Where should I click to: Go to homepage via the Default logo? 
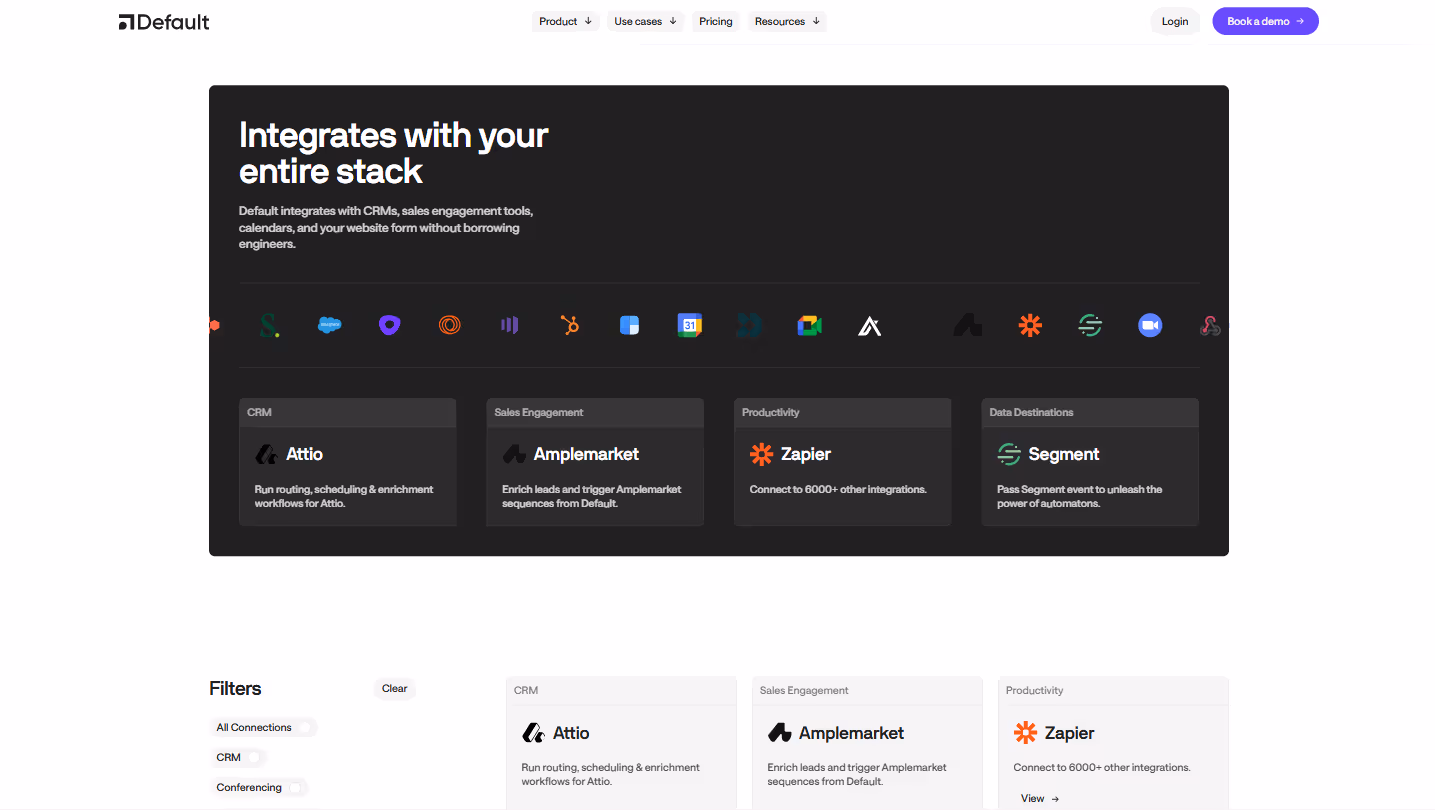164,22
